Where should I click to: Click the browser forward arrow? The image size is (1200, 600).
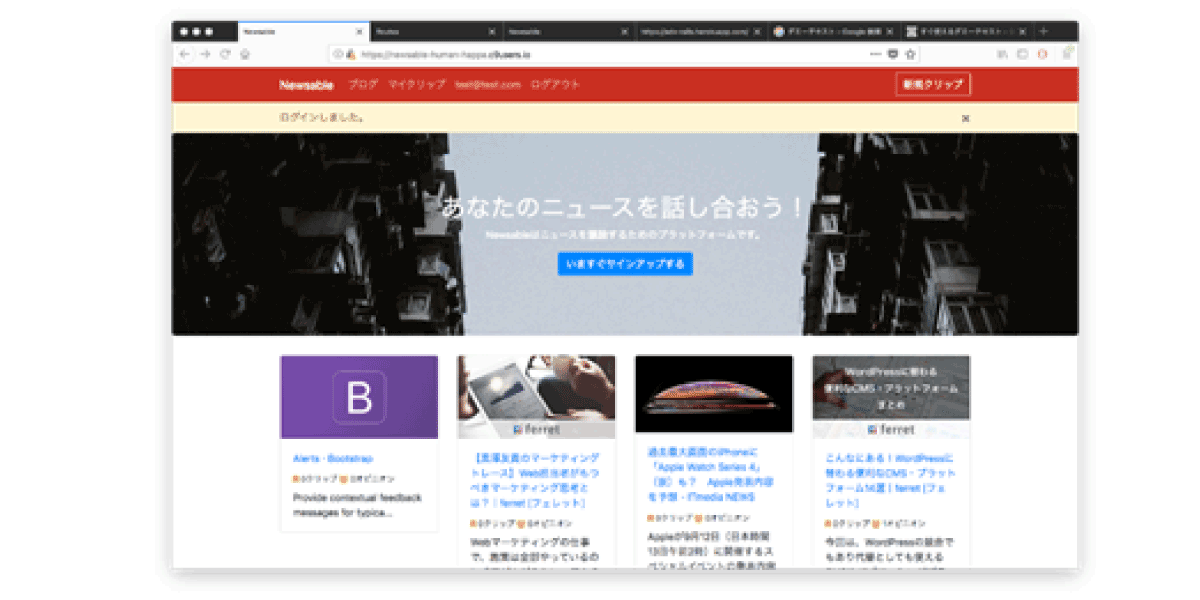click(205, 54)
